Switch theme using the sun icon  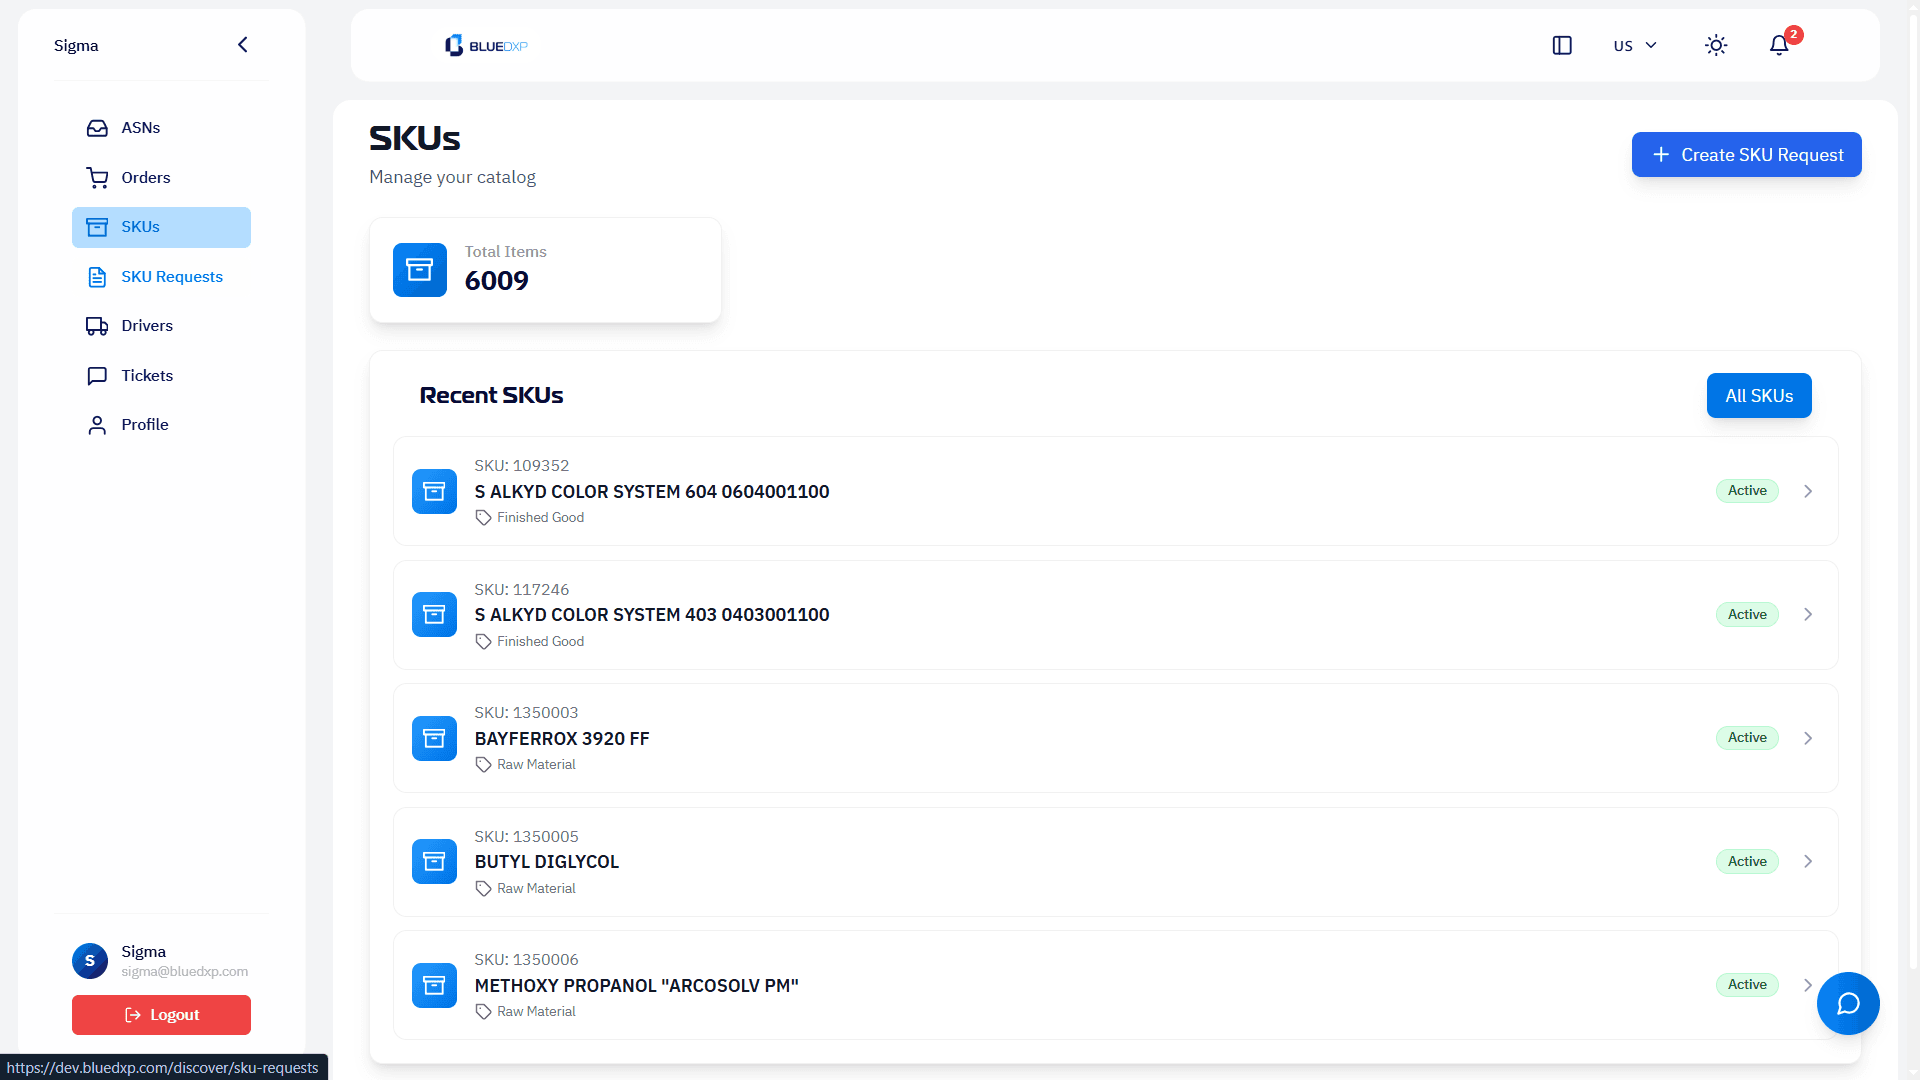[1716, 45]
